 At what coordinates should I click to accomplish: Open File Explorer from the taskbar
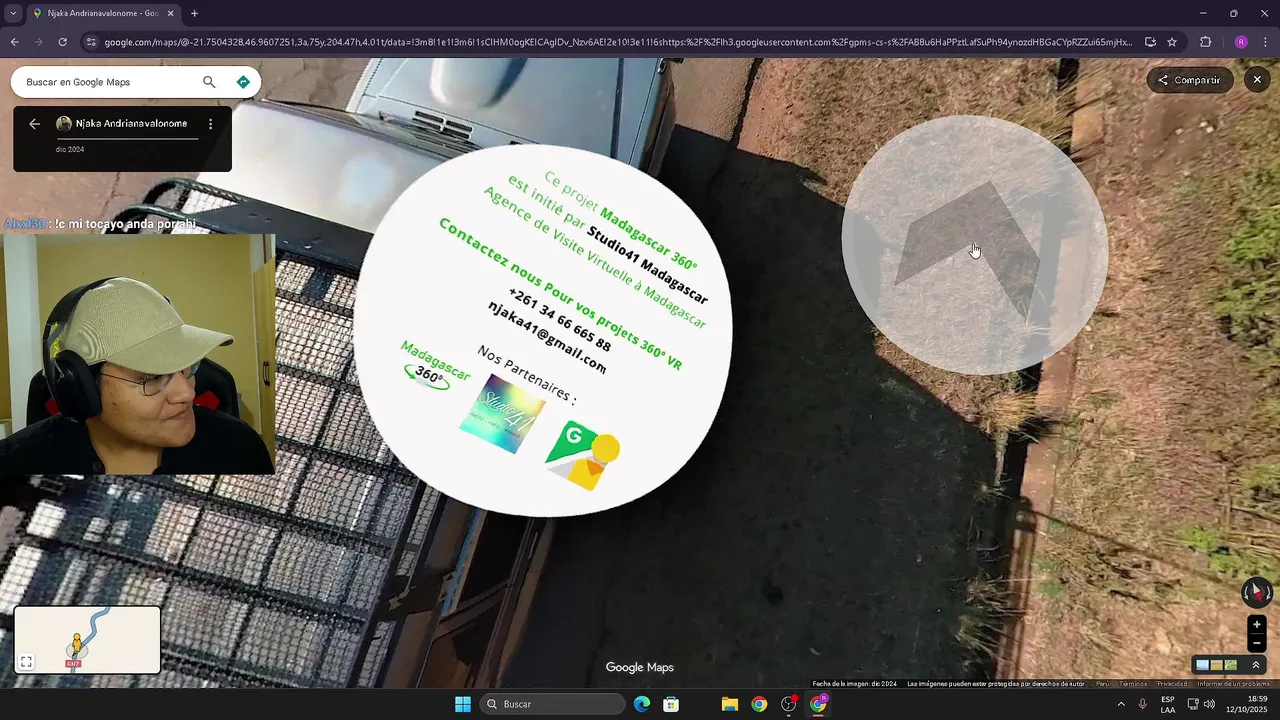(729, 704)
